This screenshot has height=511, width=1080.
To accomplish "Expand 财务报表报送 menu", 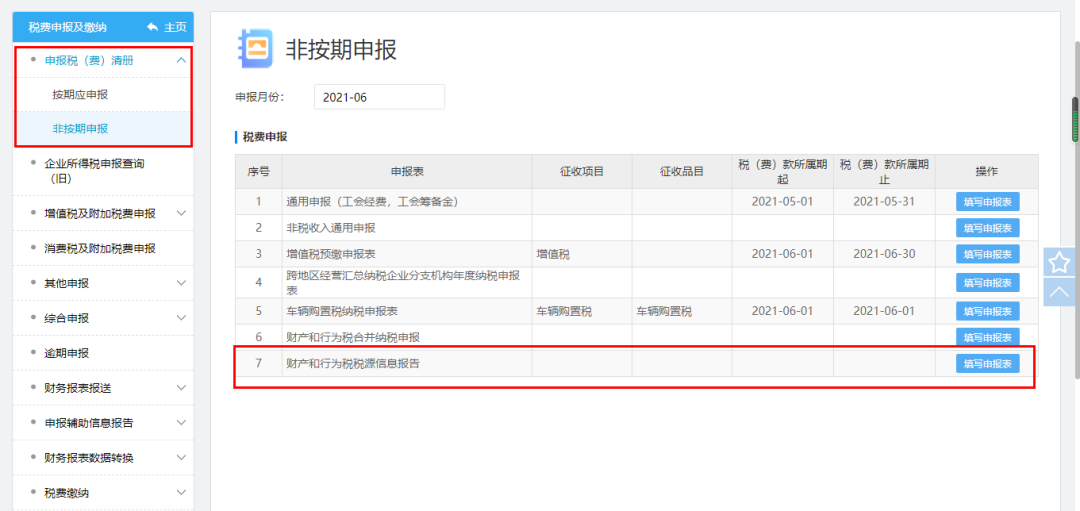I will pyautogui.click(x=181, y=388).
